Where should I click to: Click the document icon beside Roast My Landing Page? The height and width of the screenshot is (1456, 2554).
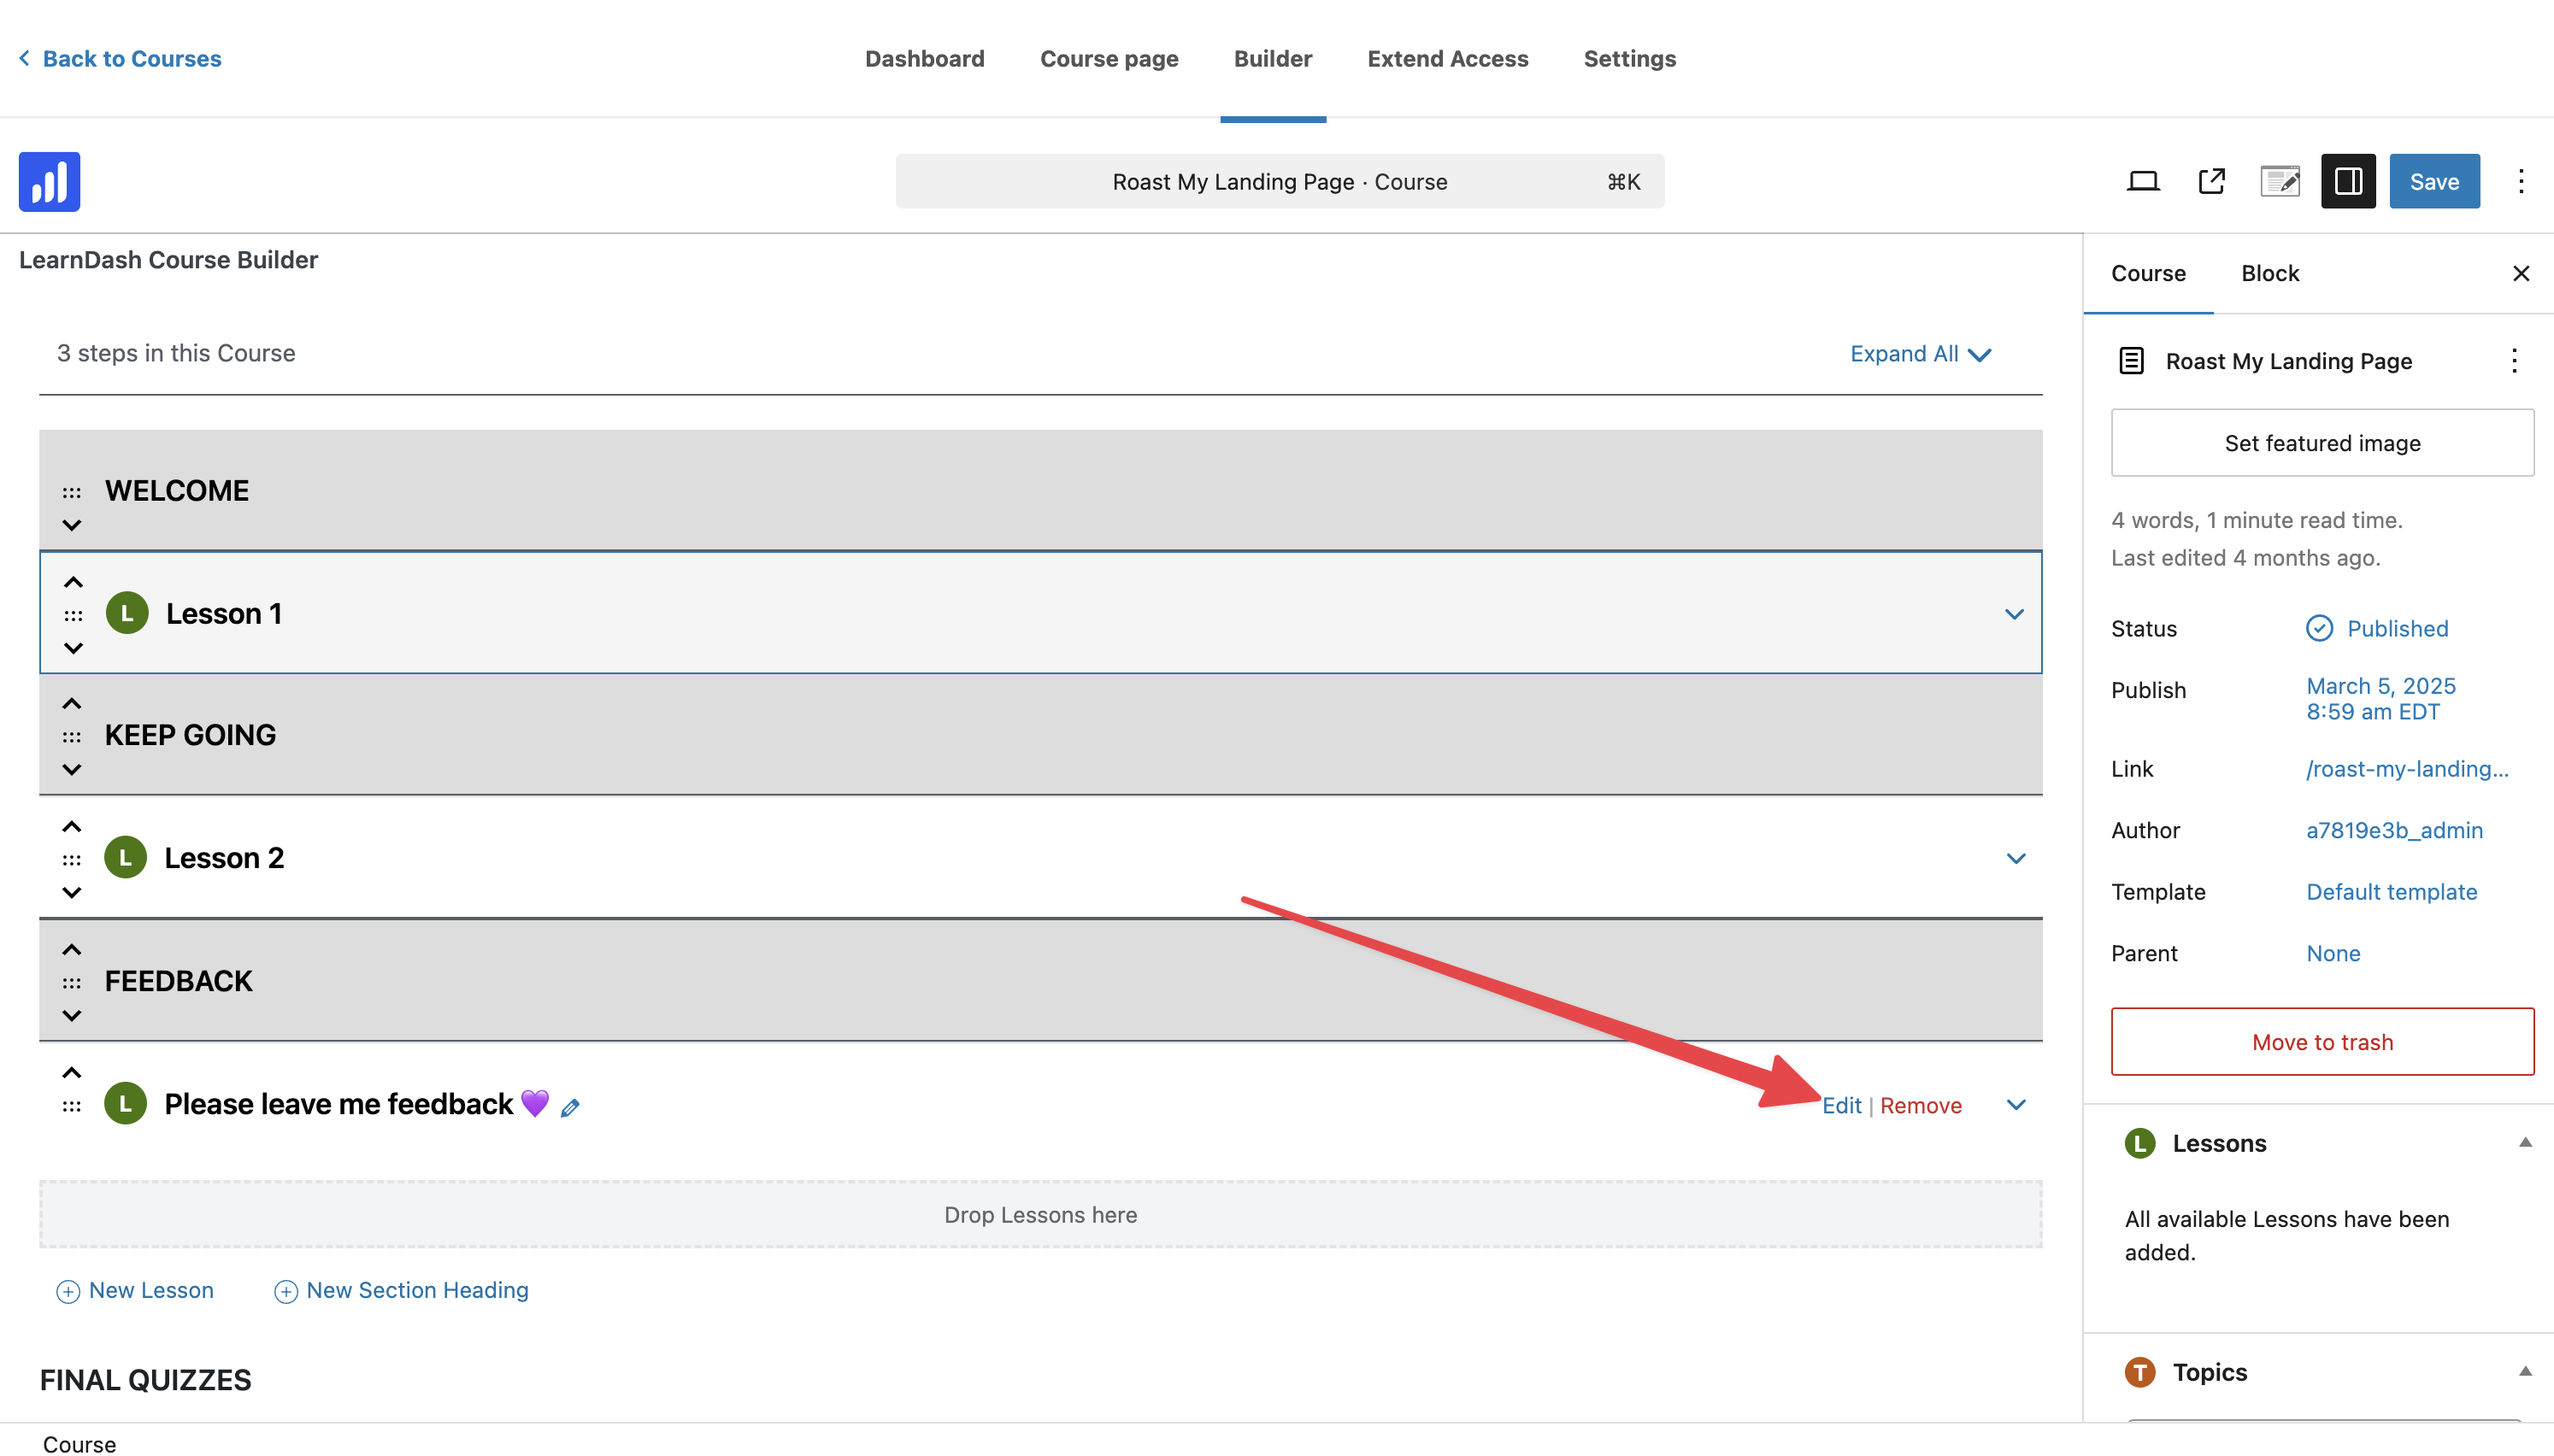tap(2131, 361)
